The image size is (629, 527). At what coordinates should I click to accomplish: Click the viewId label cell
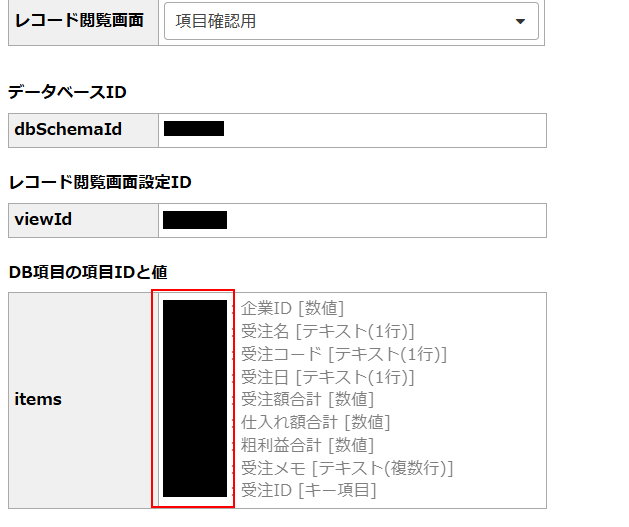click(83, 221)
